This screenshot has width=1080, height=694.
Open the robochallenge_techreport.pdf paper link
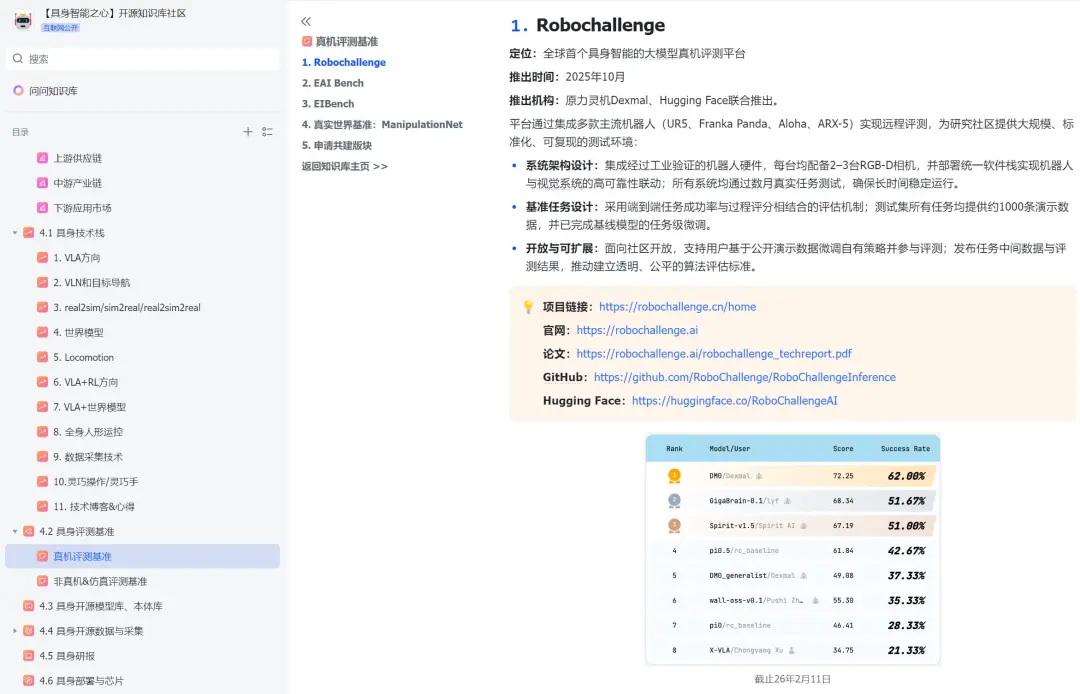point(714,353)
